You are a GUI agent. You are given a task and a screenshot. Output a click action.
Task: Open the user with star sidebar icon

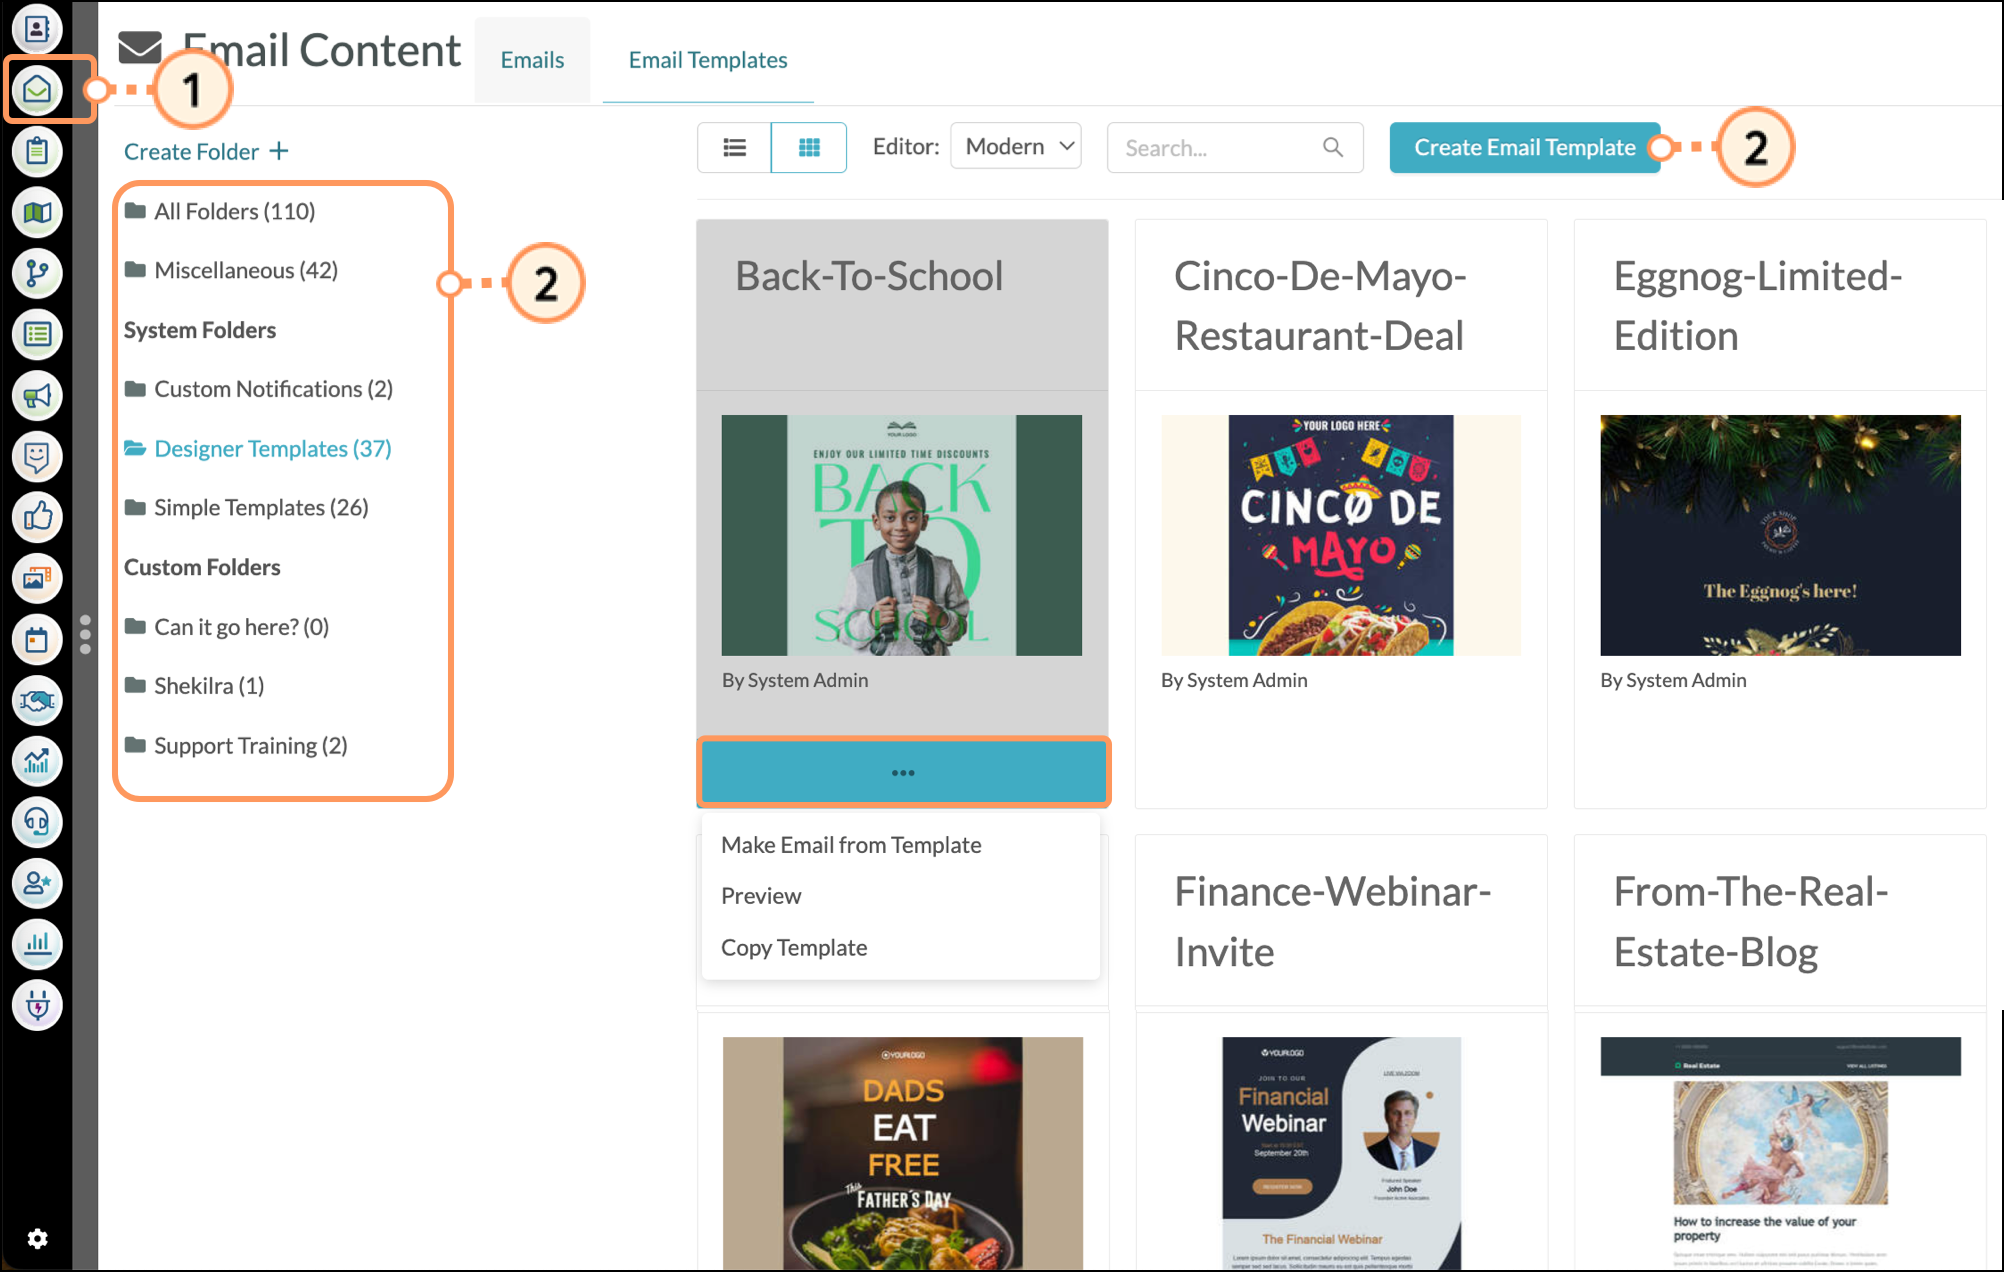pos(37,883)
